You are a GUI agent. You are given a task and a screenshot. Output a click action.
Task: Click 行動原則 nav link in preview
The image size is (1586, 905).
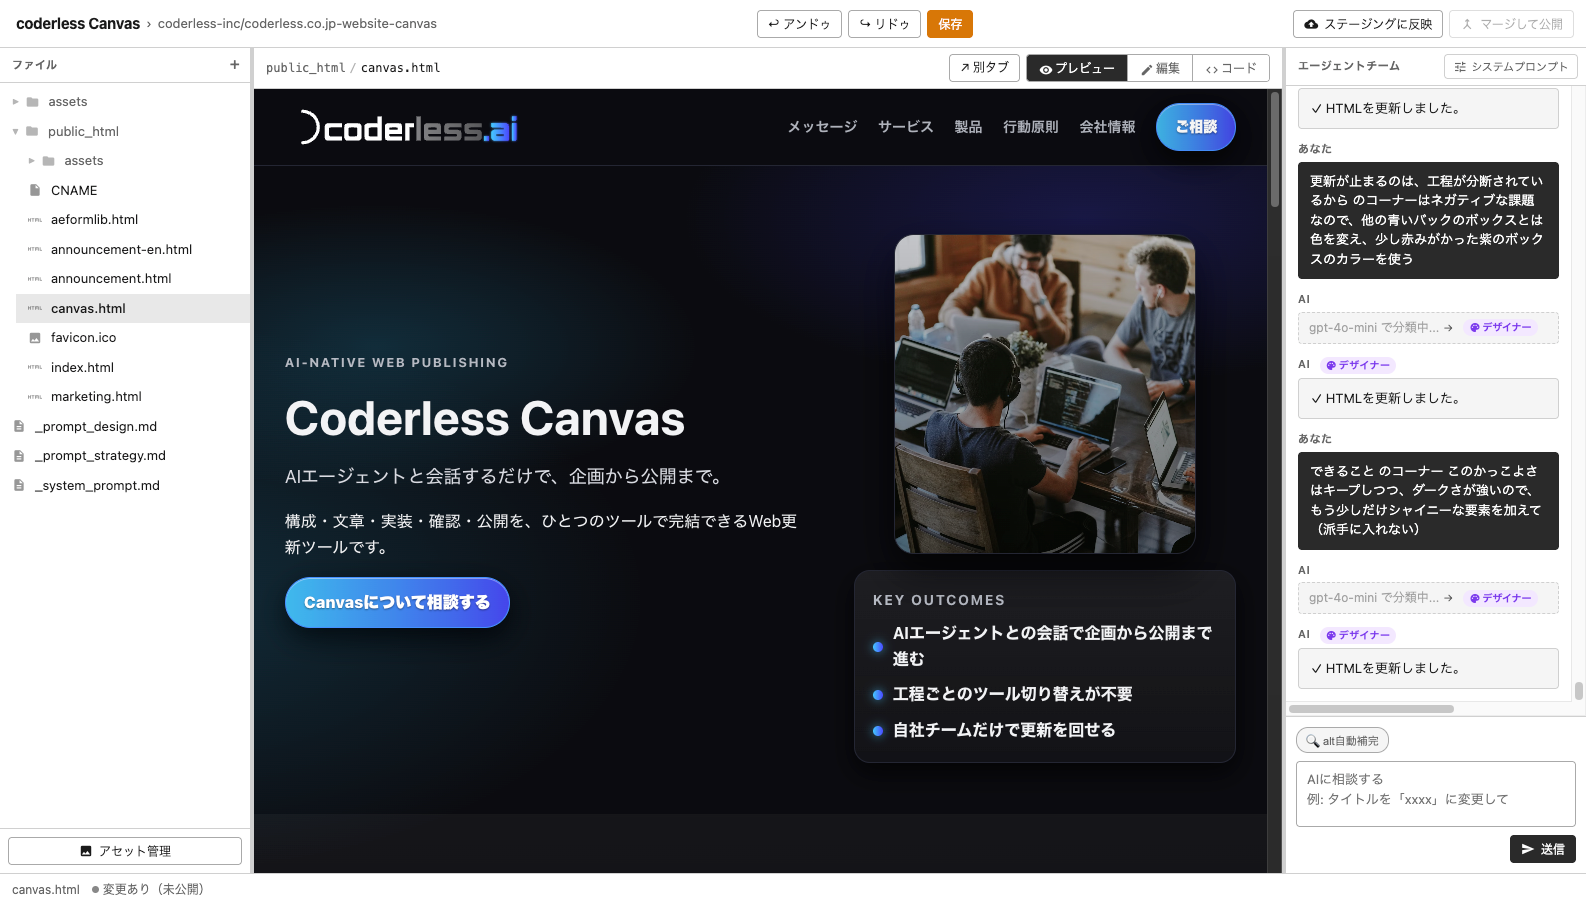pos(1031,127)
